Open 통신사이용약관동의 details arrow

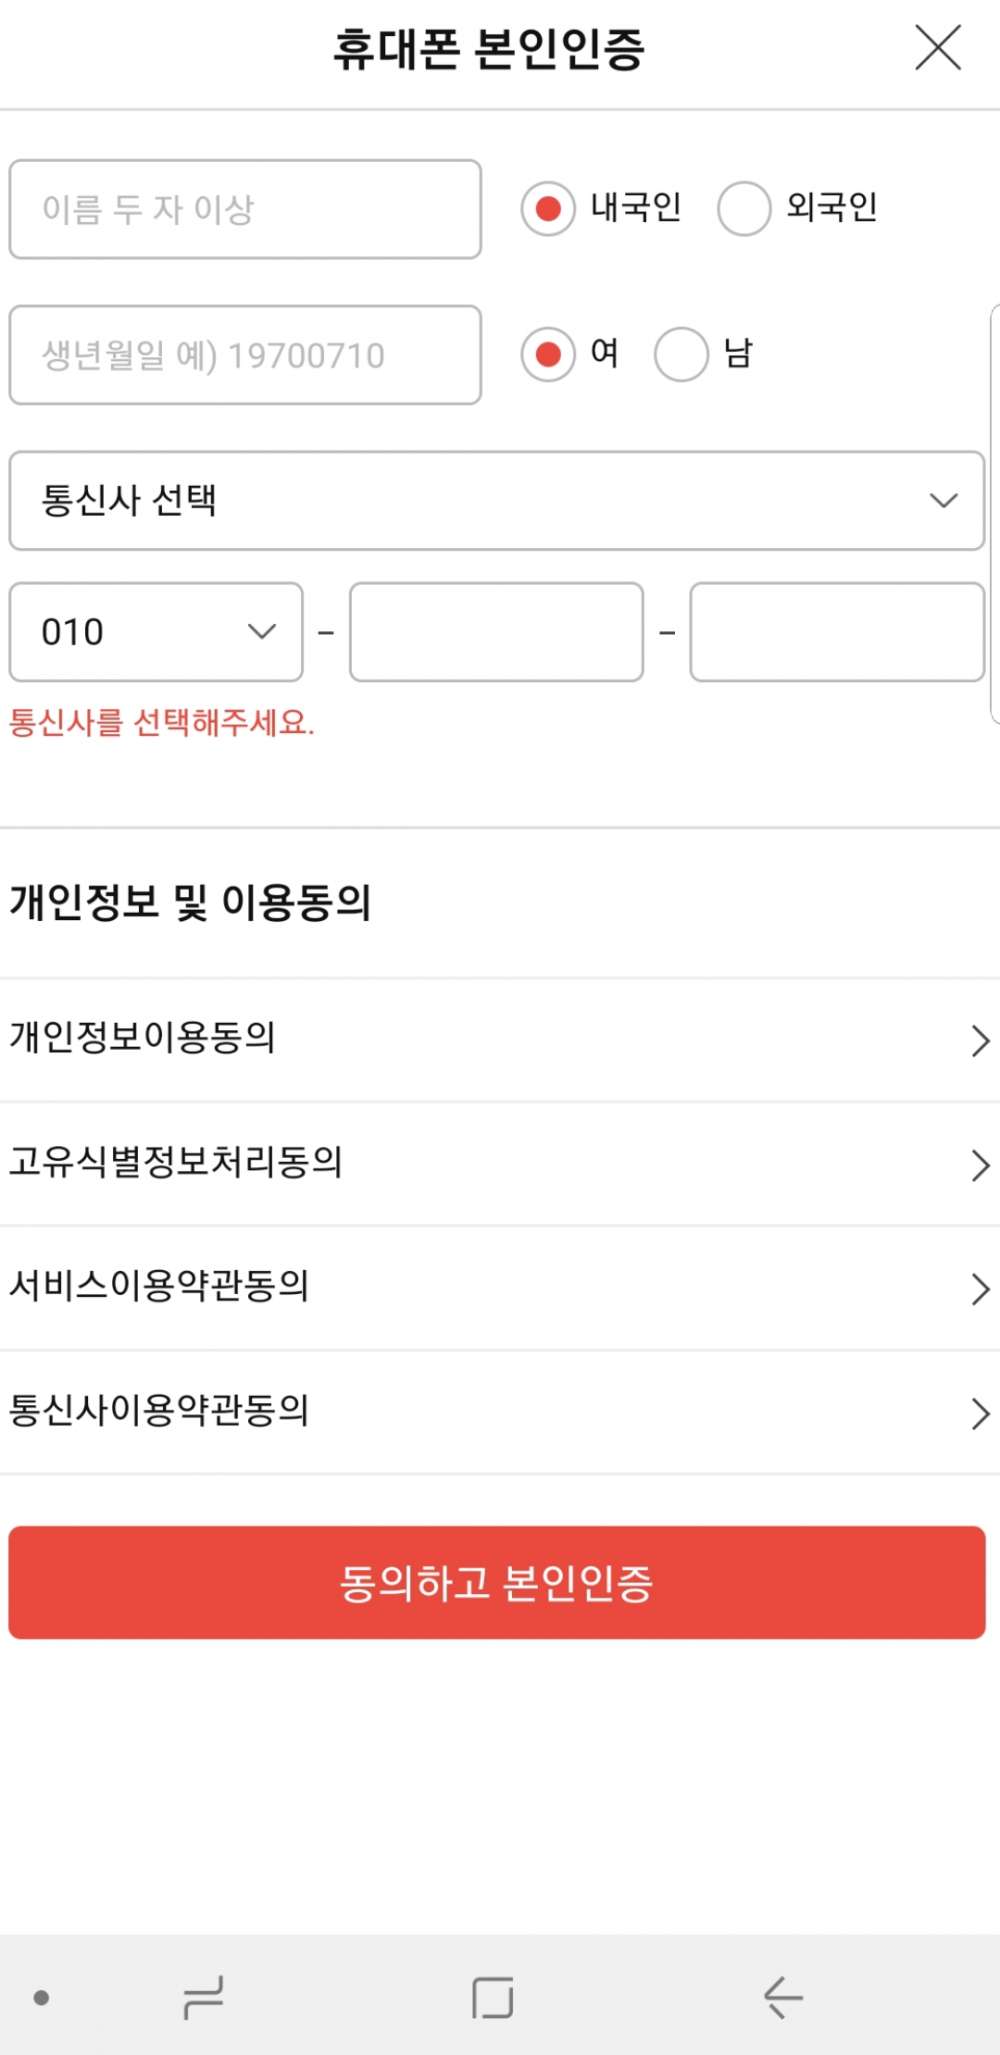pyautogui.click(x=980, y=1413)
